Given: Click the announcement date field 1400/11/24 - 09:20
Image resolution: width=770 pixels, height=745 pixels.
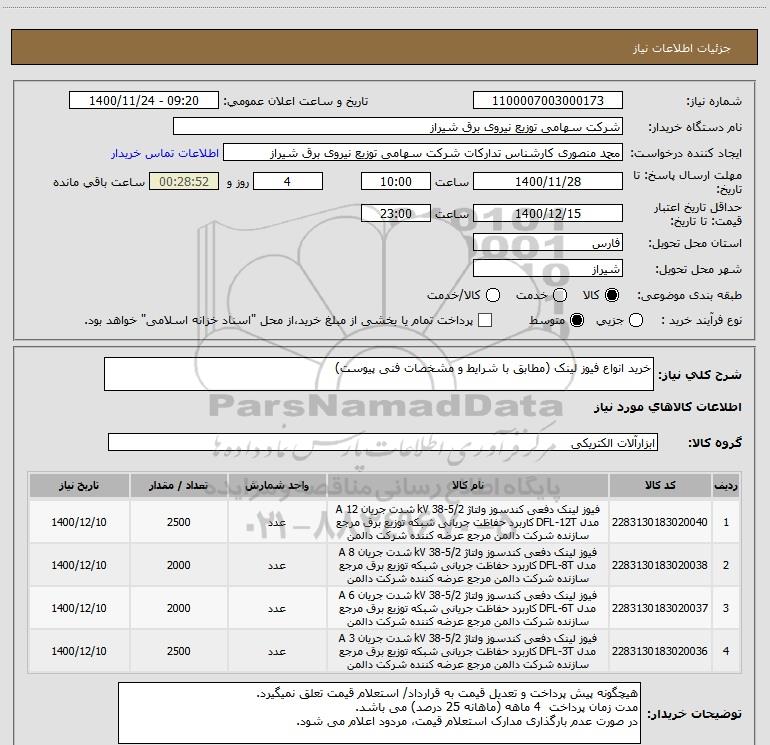Looking at the screenshot, I should click(x=144, y=101).
